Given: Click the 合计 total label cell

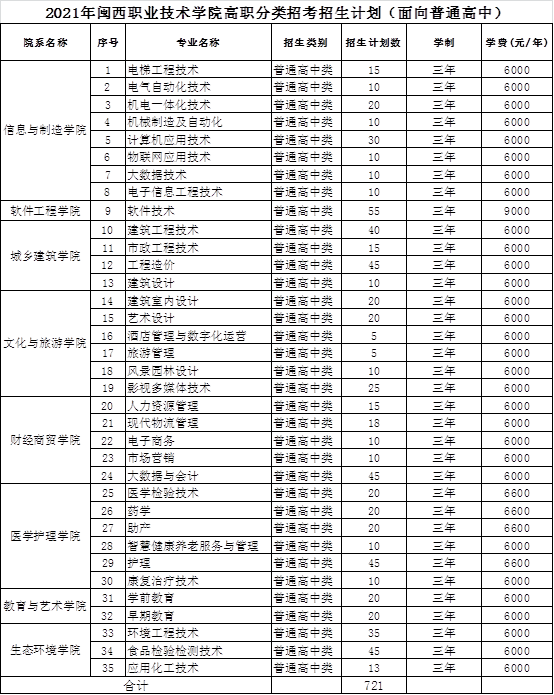Looking at the screenshot, I should click(x=136, y=685).
